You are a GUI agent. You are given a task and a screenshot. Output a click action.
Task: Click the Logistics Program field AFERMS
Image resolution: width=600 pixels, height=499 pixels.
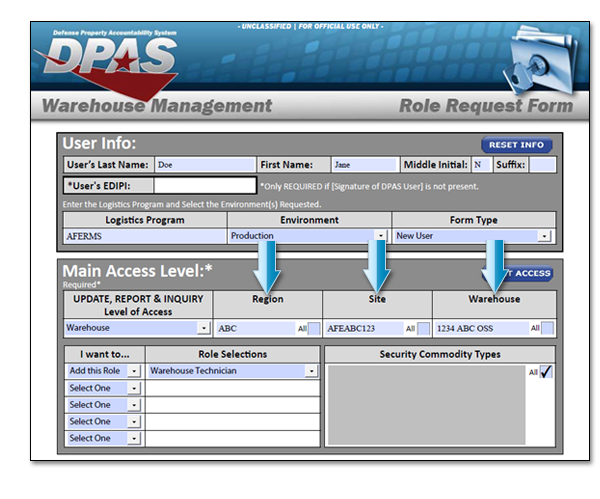[145, 236]
